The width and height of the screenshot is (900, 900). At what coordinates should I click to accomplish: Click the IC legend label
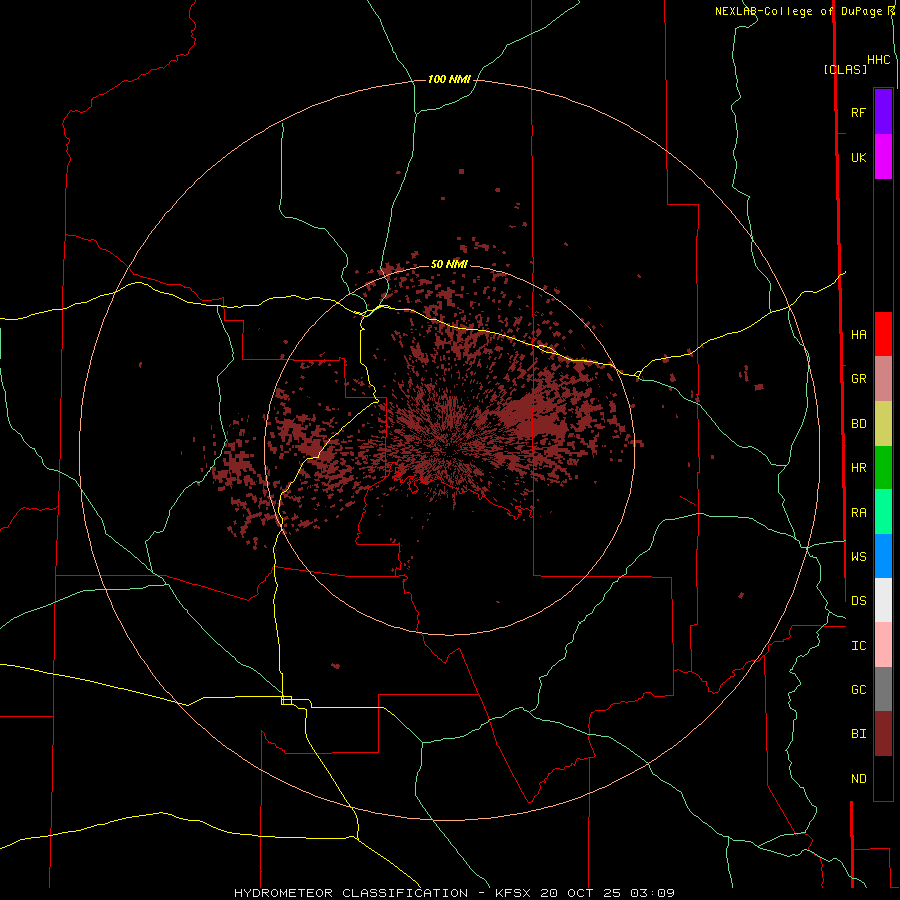tap(858, 646)
